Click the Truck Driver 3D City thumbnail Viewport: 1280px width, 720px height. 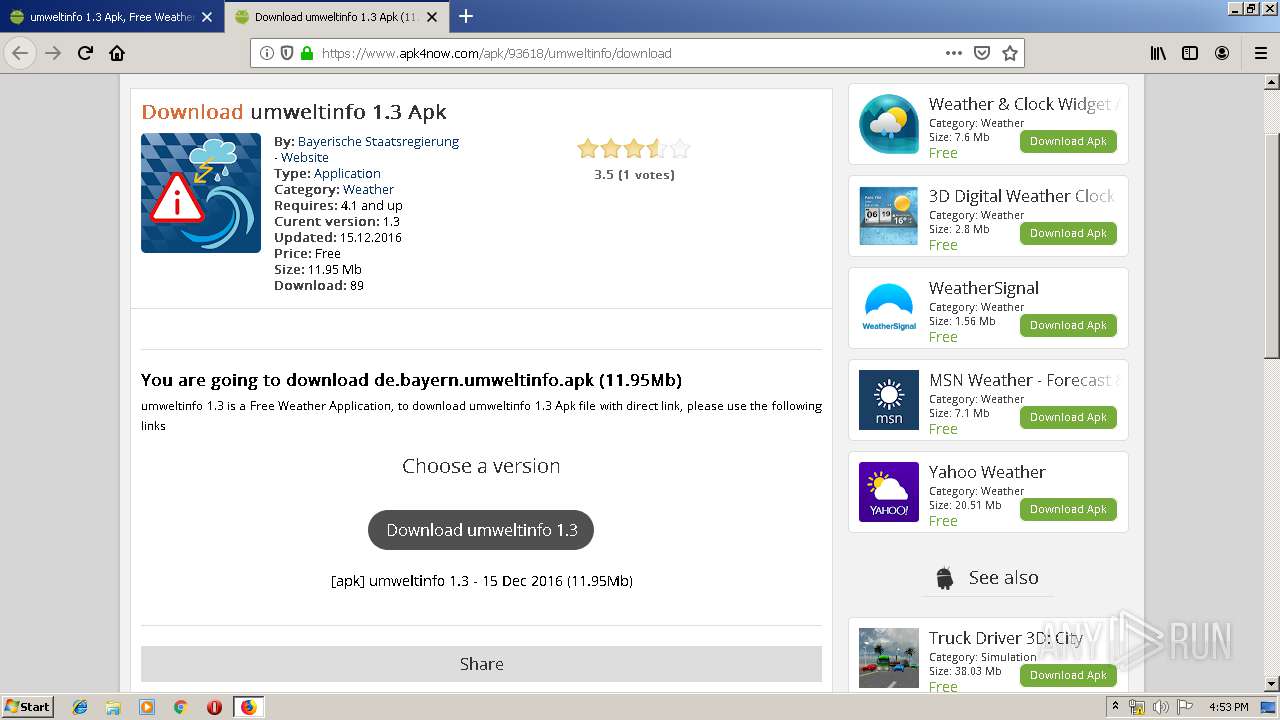(x=889, y=658)
